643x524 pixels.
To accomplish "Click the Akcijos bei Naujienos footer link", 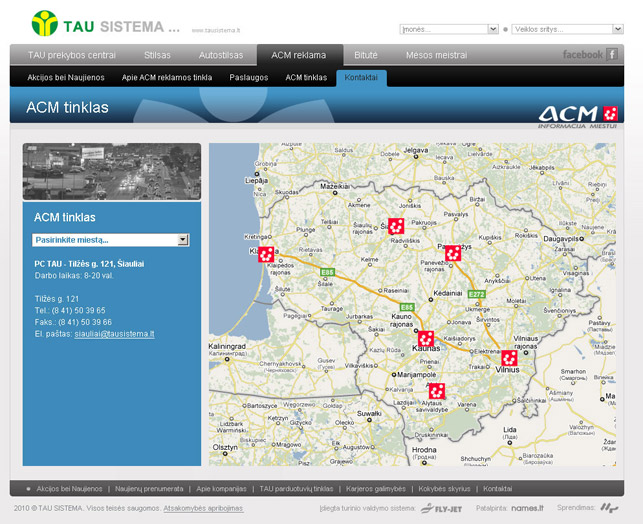I will (x=69, y=489).
